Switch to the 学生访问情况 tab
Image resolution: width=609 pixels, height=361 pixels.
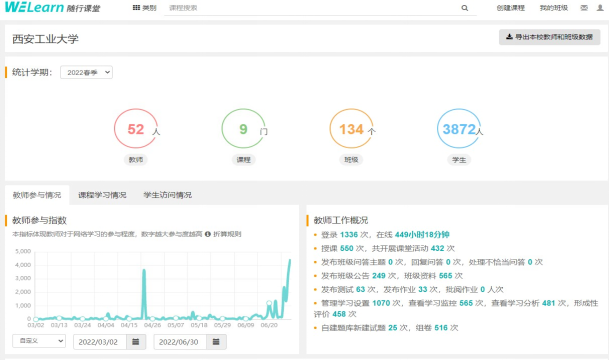(167, 195)
